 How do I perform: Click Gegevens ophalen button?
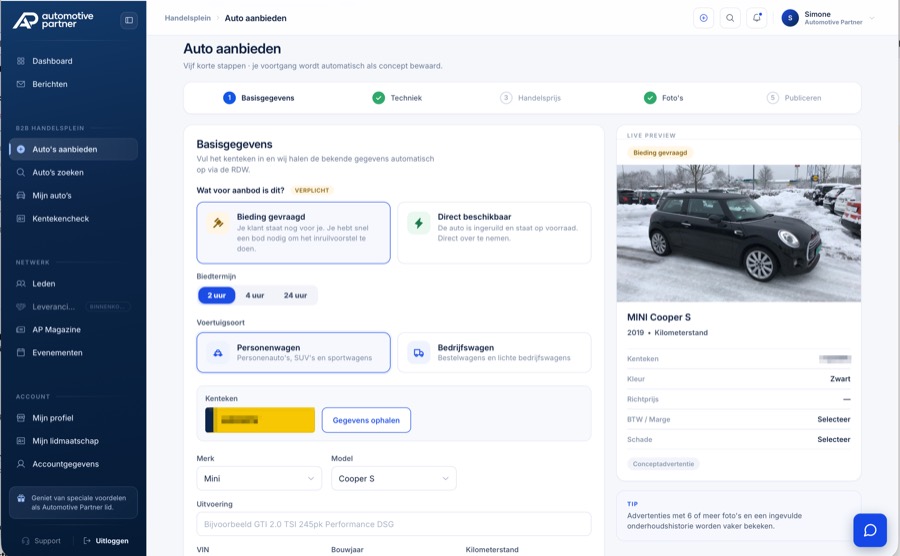tap(366, 420)
